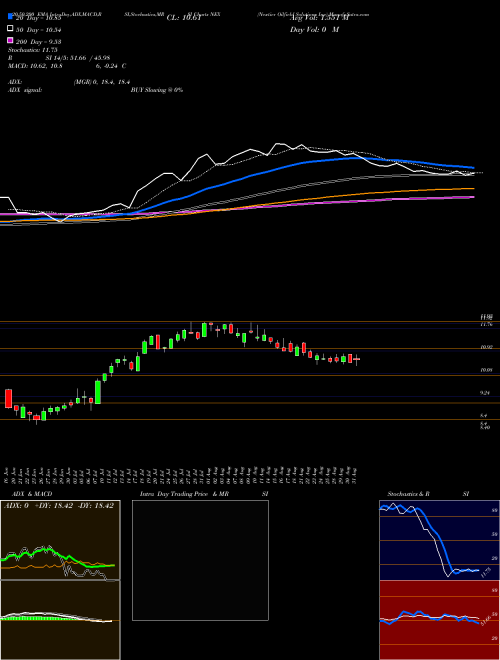Click the blue 20 Day legend swatch
The image size is (500, 660).
[x=10, y=16]
